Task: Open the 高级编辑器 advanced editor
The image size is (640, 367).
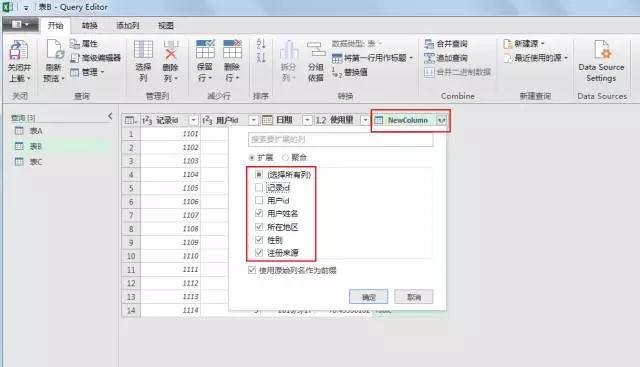Action: tap(95, 58)
